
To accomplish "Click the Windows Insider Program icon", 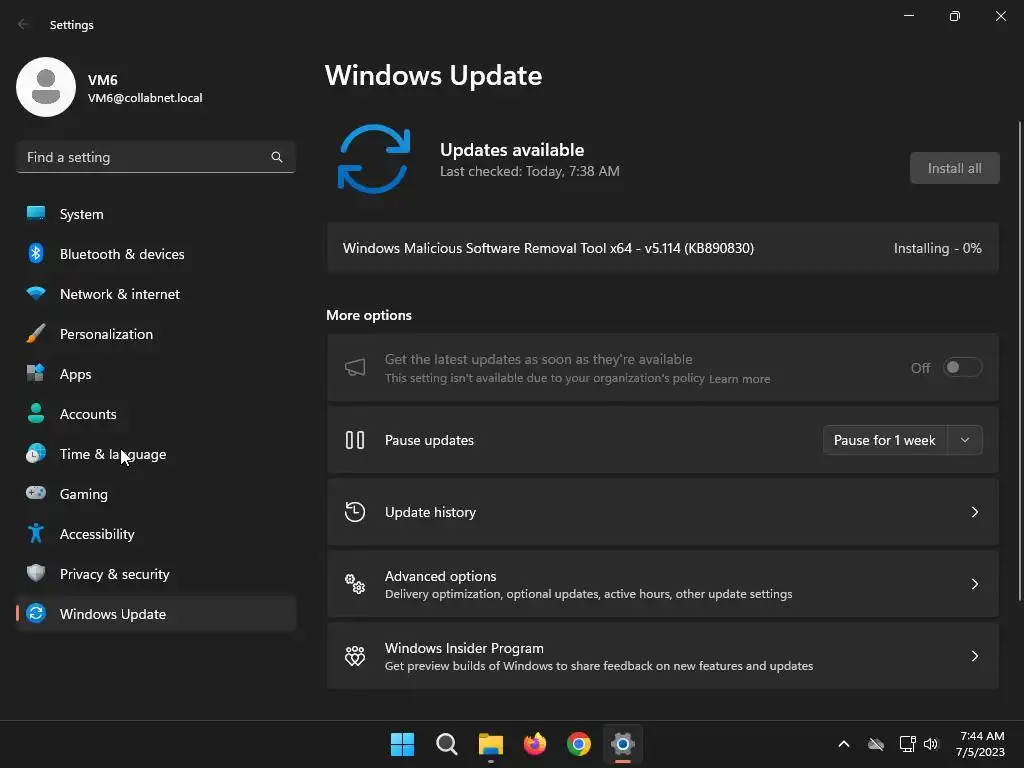I will (x=355, y=656).
